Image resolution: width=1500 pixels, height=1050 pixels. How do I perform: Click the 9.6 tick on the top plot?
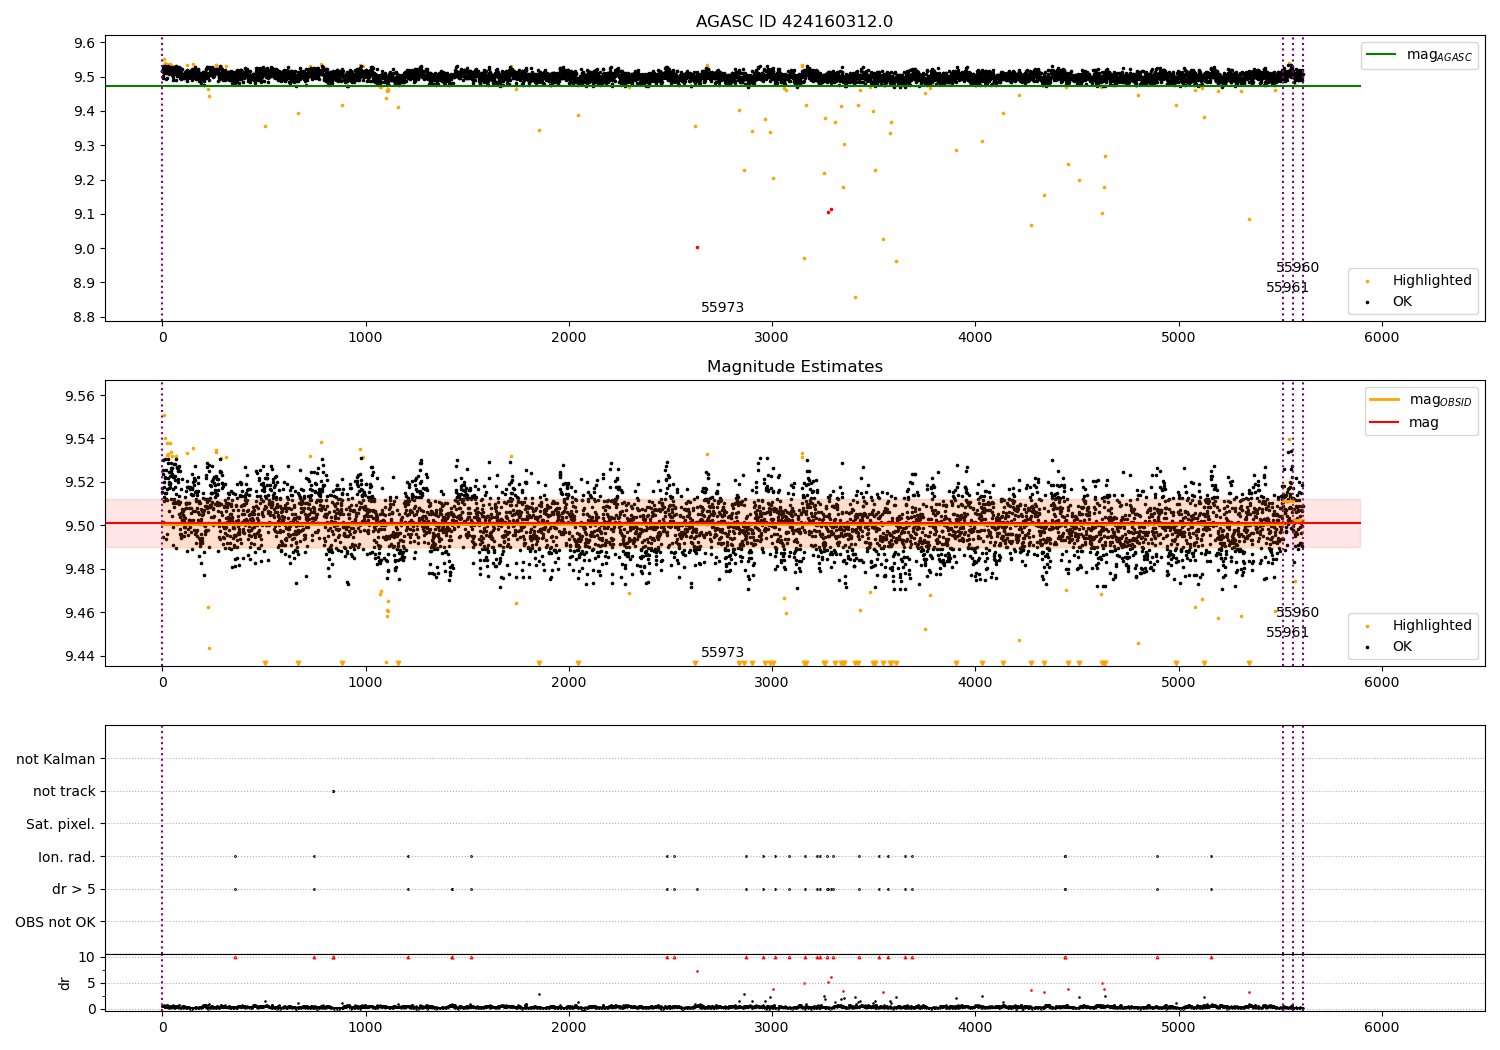pyautogui.click(x=85, y=43)
